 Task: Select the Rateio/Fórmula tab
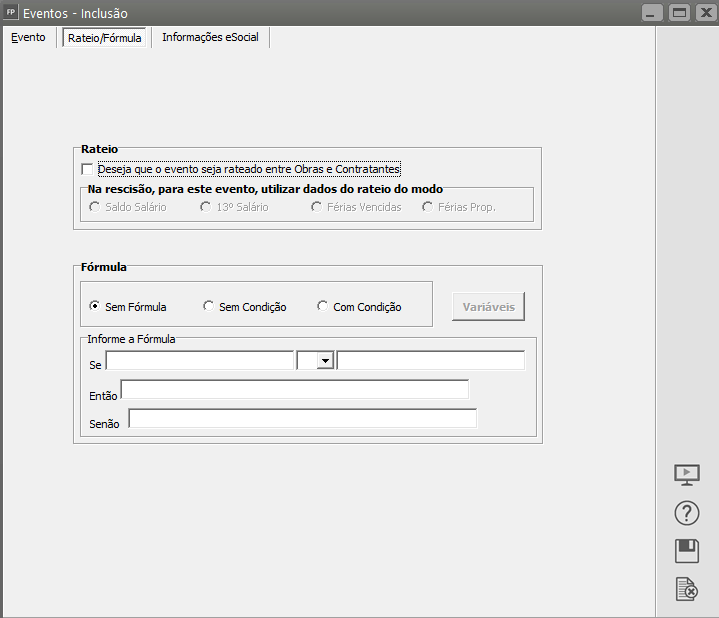[x=105, y=38]
